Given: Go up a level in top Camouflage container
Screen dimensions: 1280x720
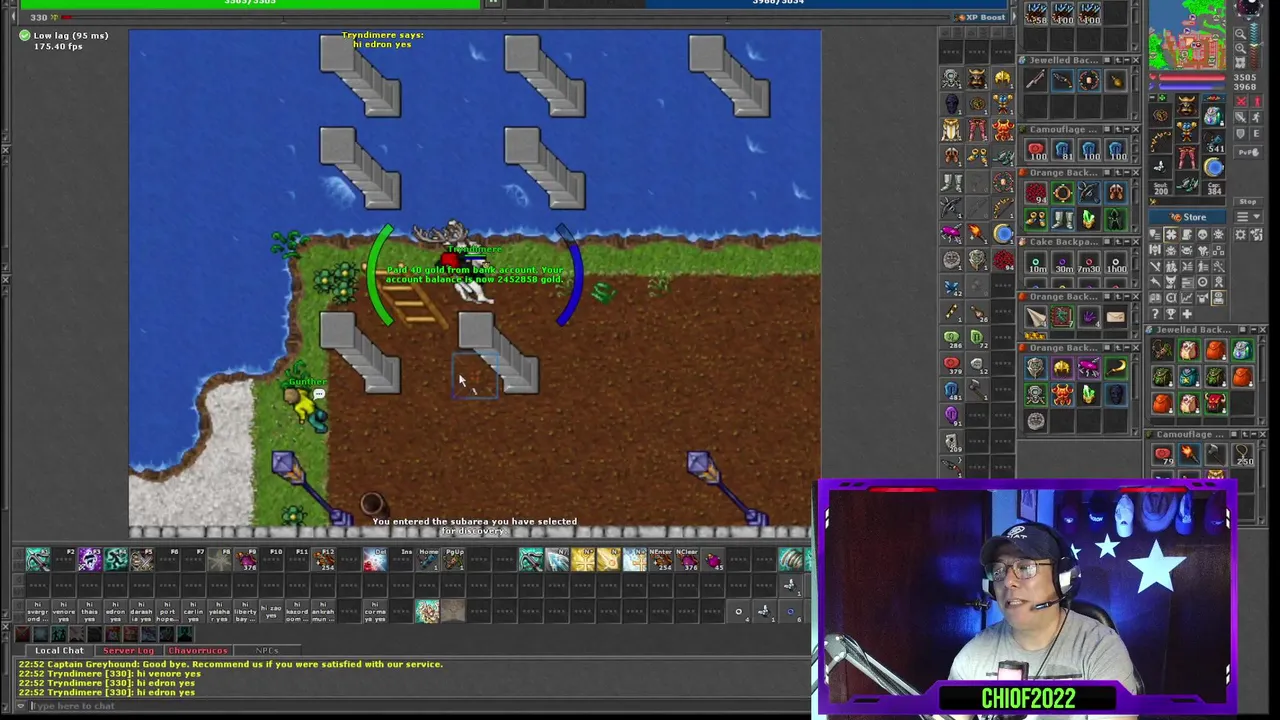Looking at the screenshot, I should pyautogui.click(x=1118, y=129).
